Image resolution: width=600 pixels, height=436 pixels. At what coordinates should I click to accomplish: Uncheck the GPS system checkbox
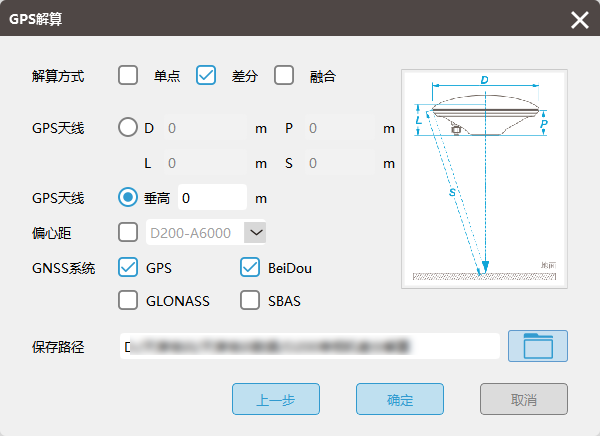(x=128, y=267)
